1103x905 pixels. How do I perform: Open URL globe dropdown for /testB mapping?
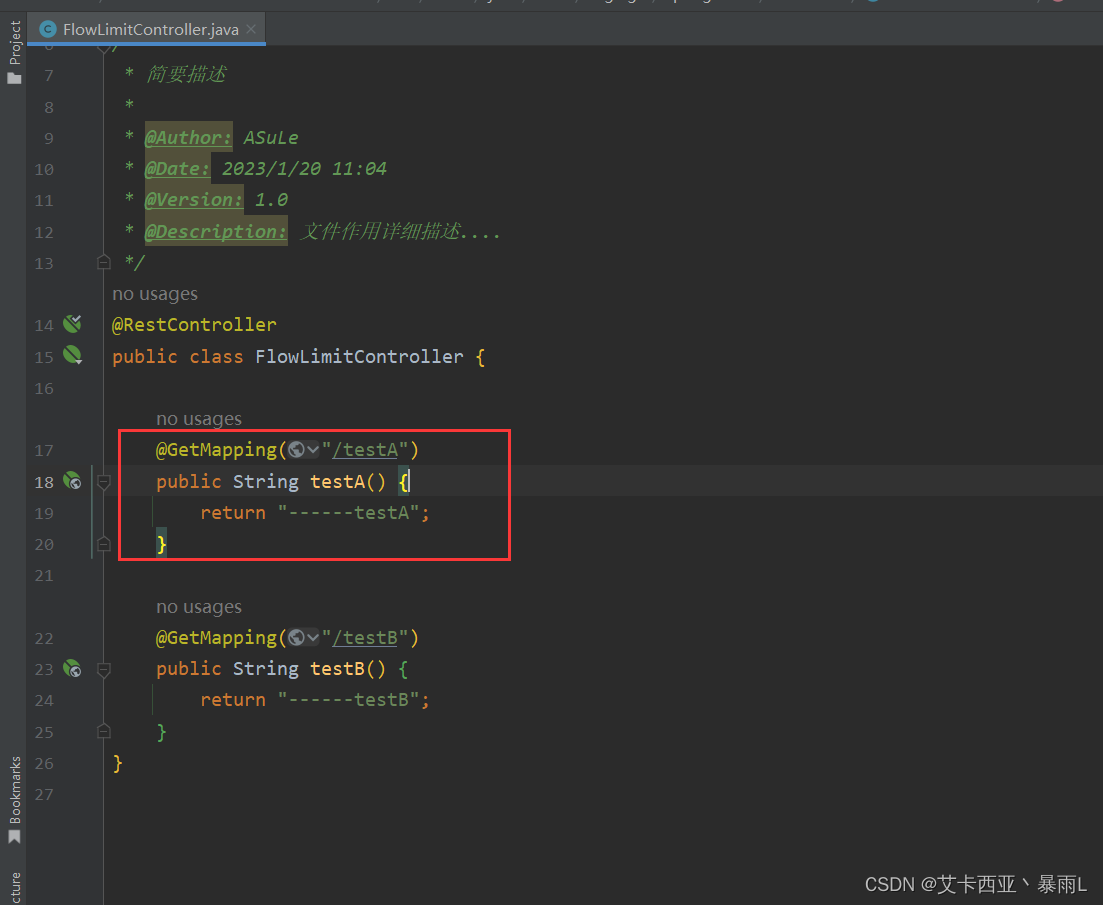click(304, 637)
